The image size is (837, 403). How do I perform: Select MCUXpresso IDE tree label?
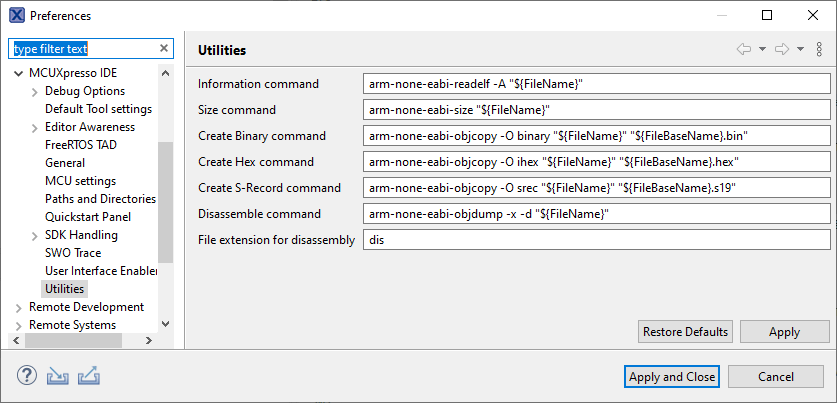(x=73, y=73)
